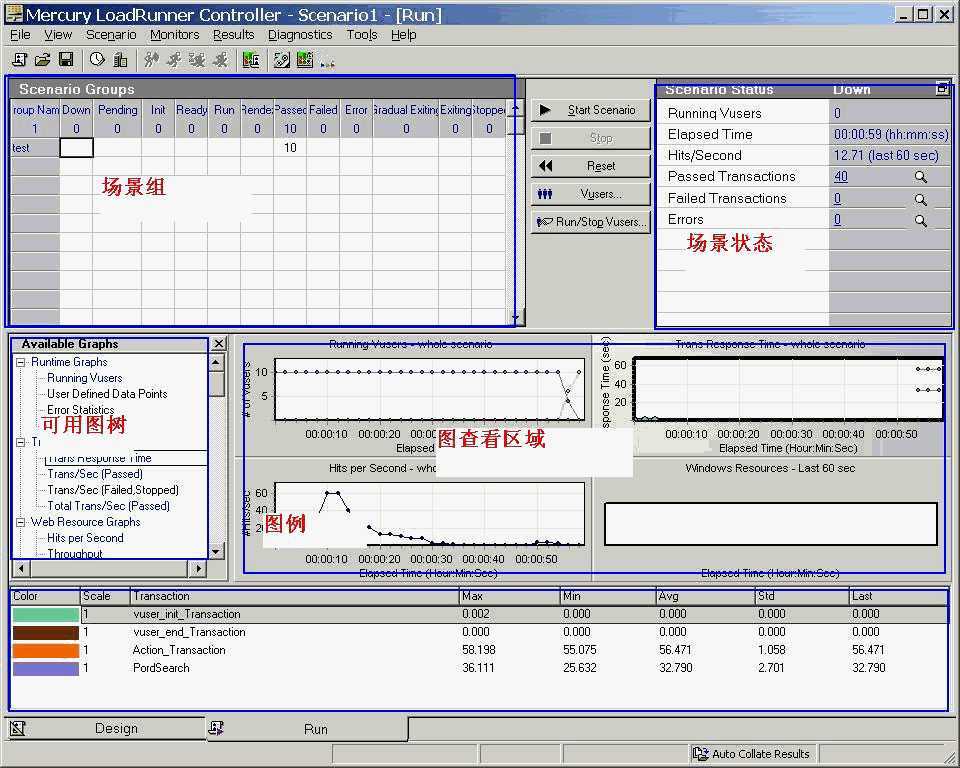Screen dimensions: 960x768
Task: Click magnifier icon in the Errors row
Action: (921, 220)
